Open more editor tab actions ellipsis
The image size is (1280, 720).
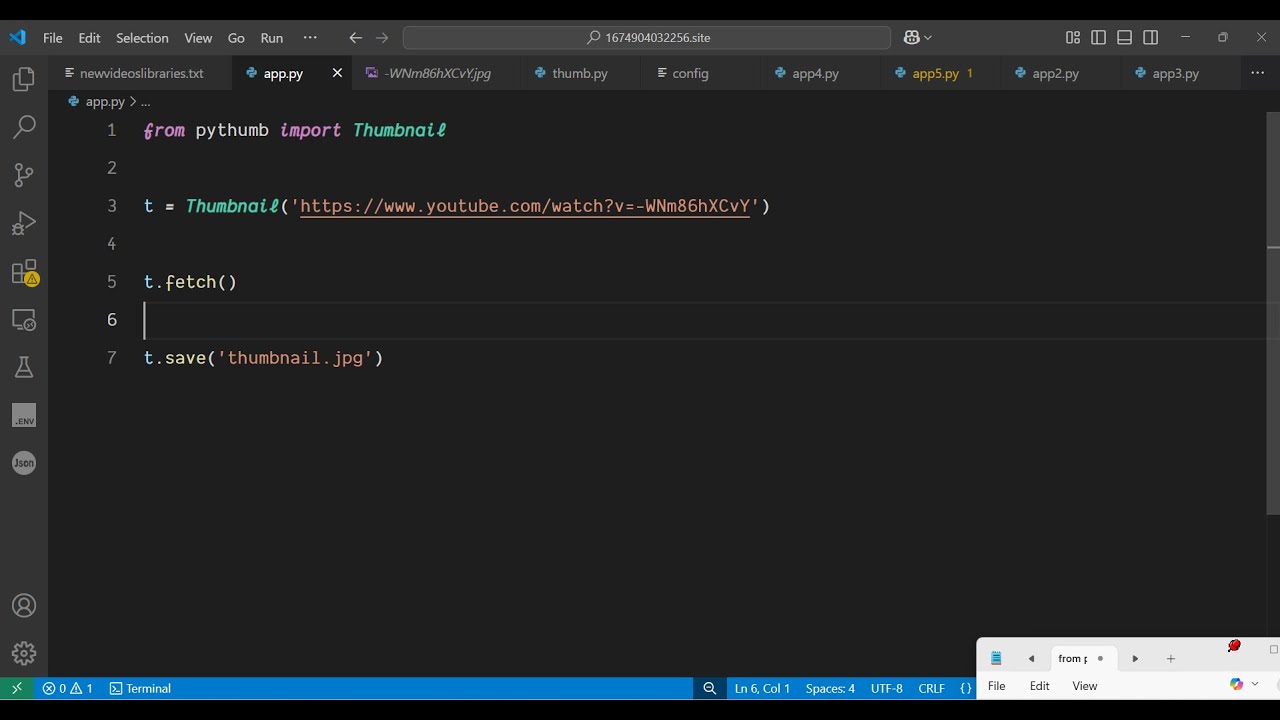1258,73
